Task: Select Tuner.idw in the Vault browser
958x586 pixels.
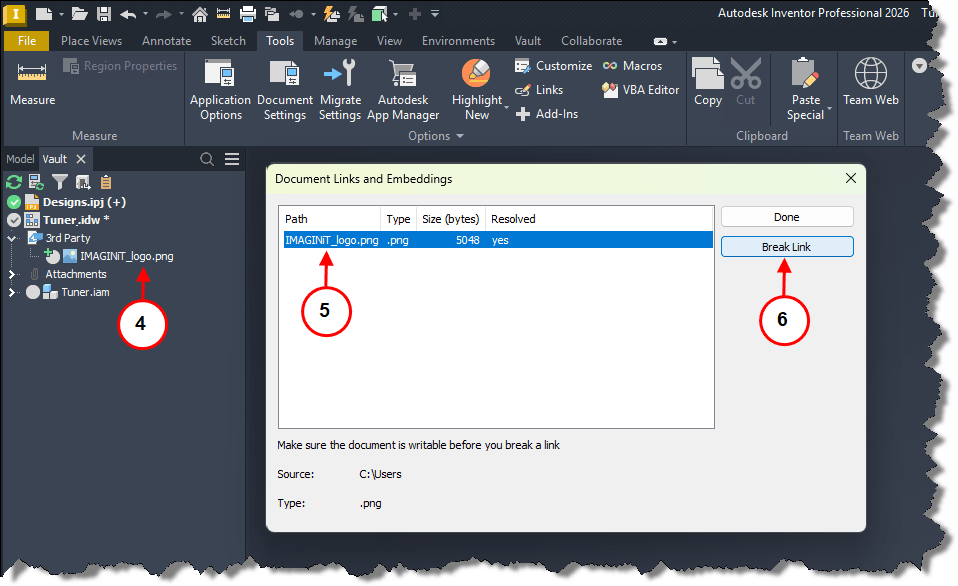Action: (76, 220)
